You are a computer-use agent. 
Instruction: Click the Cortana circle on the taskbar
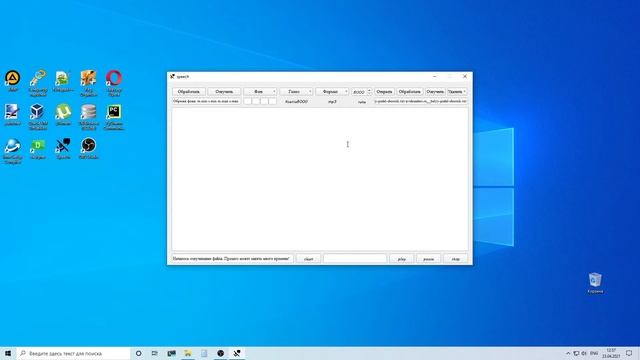point(138,353)
